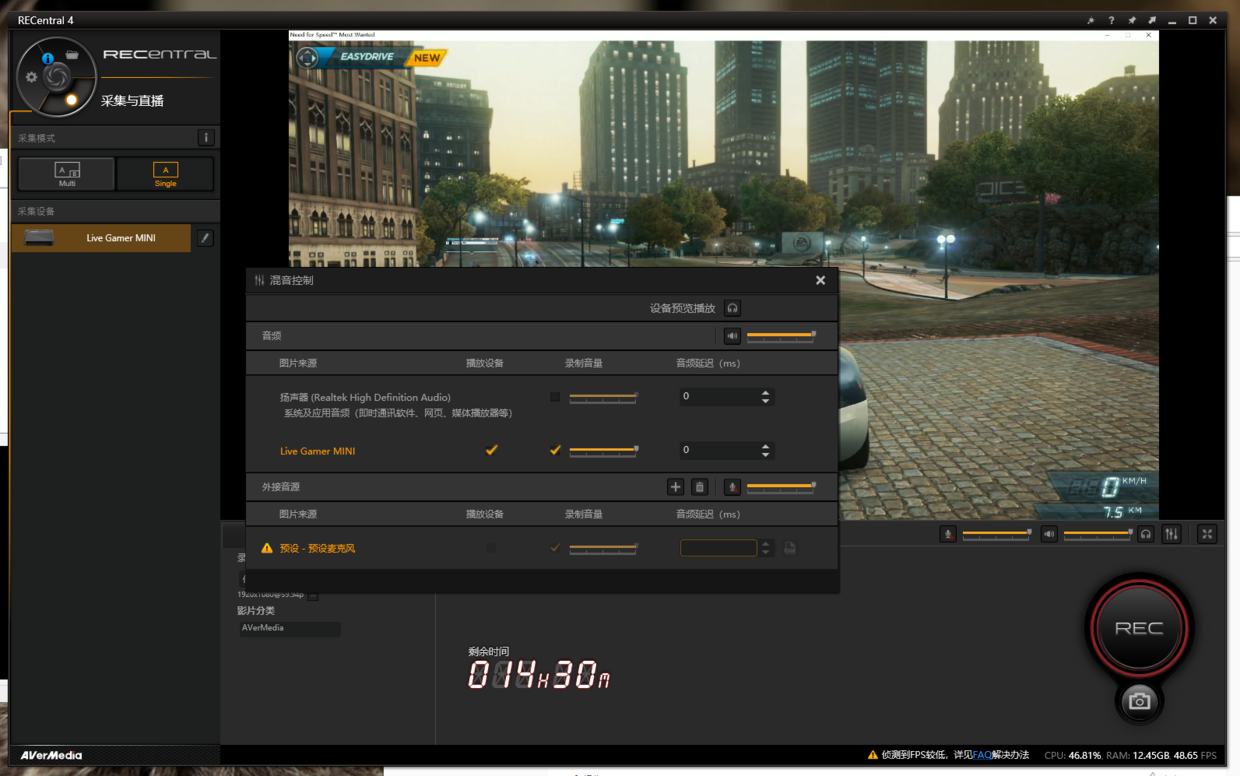This screenshot has width=1240, height=776.
Task: Click the capture mode info button
Action: (x=206, y=138)
